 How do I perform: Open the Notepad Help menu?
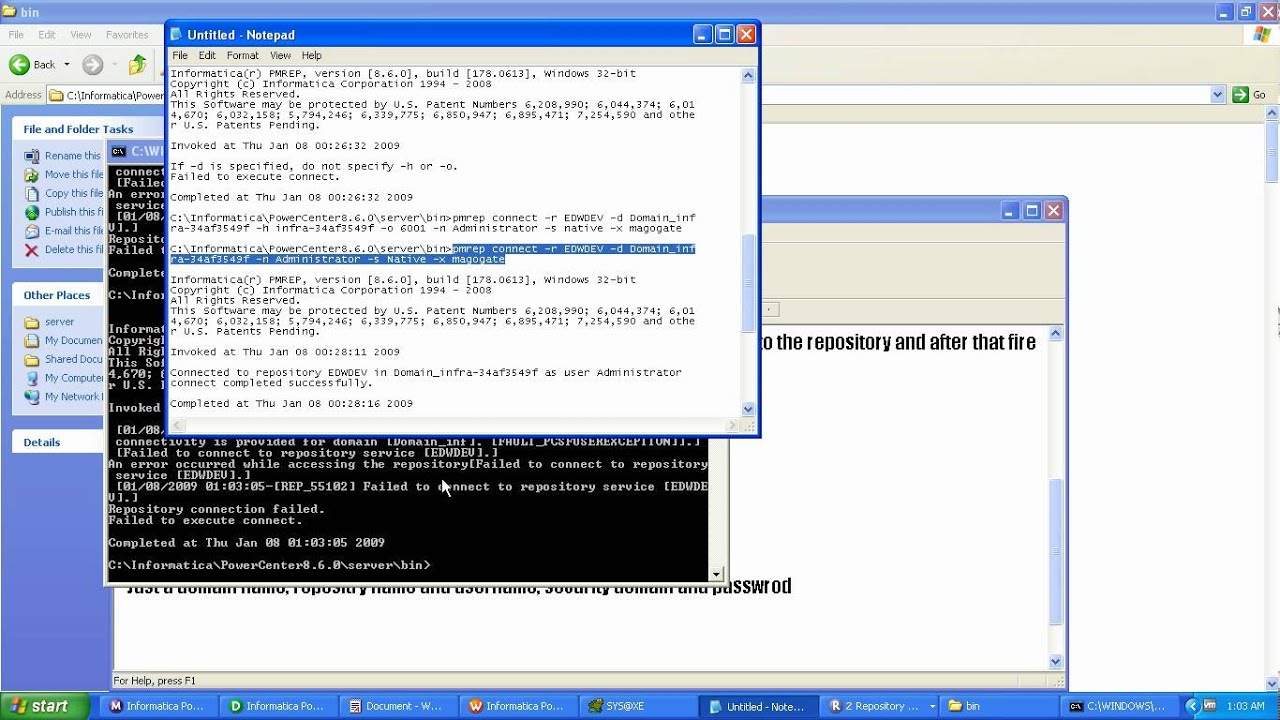point(312,55)
